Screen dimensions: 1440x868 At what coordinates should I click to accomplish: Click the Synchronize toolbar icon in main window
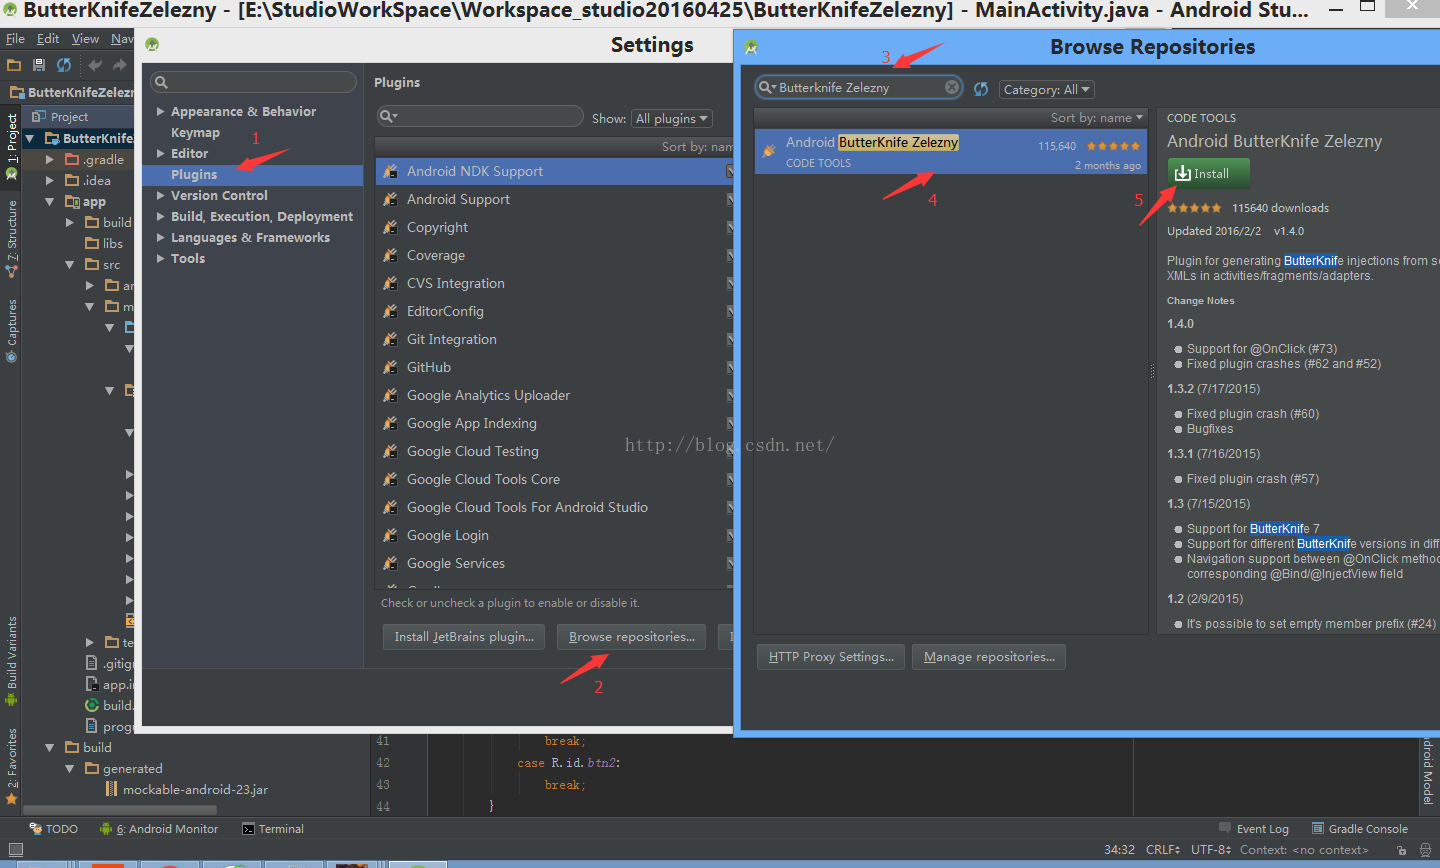click(64, 65)
